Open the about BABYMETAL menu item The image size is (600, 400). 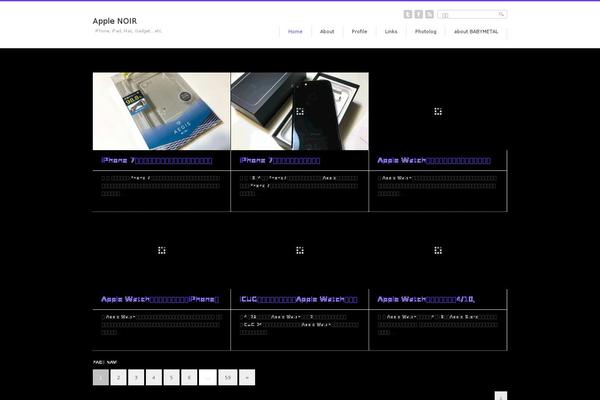pyautogui.click(x=476, y=31)
